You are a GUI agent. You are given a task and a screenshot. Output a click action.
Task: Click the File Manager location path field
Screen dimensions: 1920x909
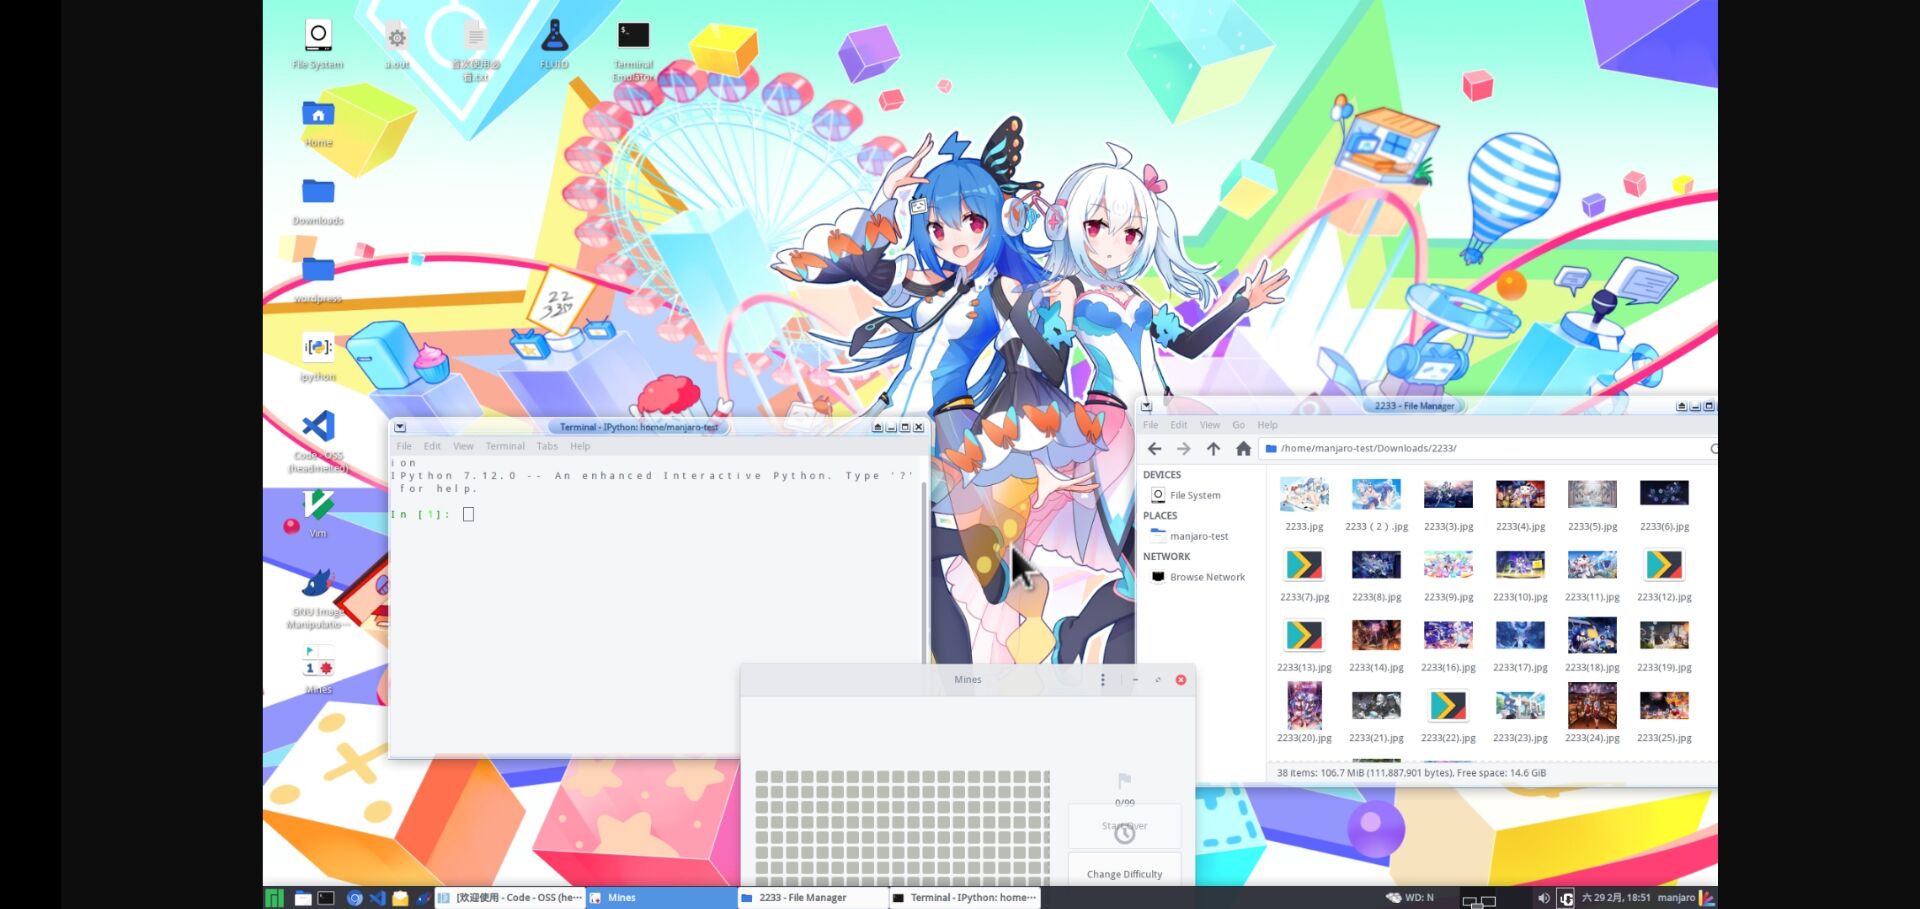tap(1482, 449)
